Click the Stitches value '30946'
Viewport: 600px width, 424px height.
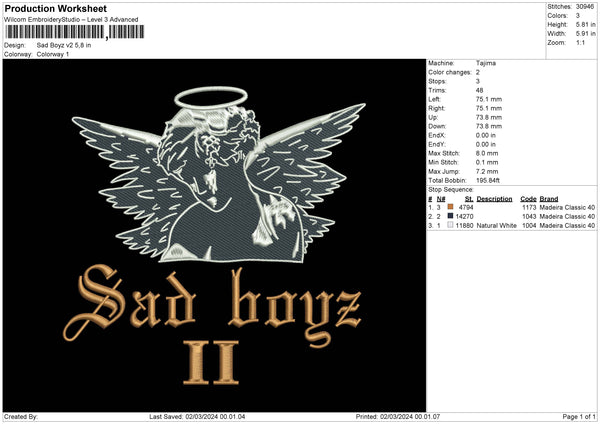[x=585, y=7]
